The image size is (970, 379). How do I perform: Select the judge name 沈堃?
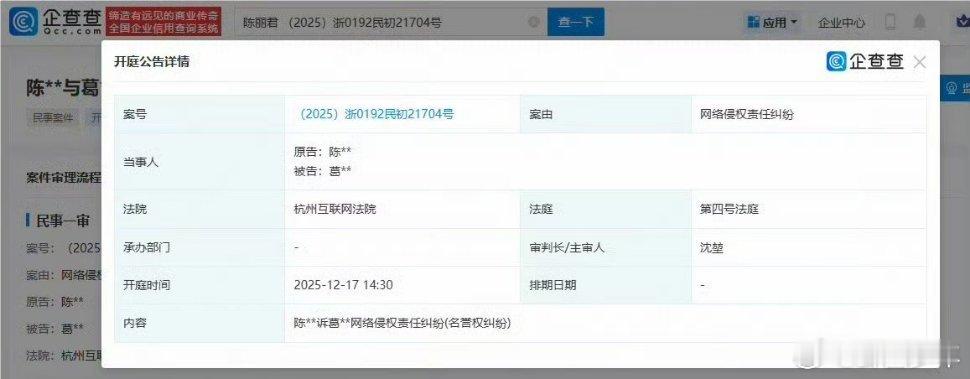tap(711, 247)
